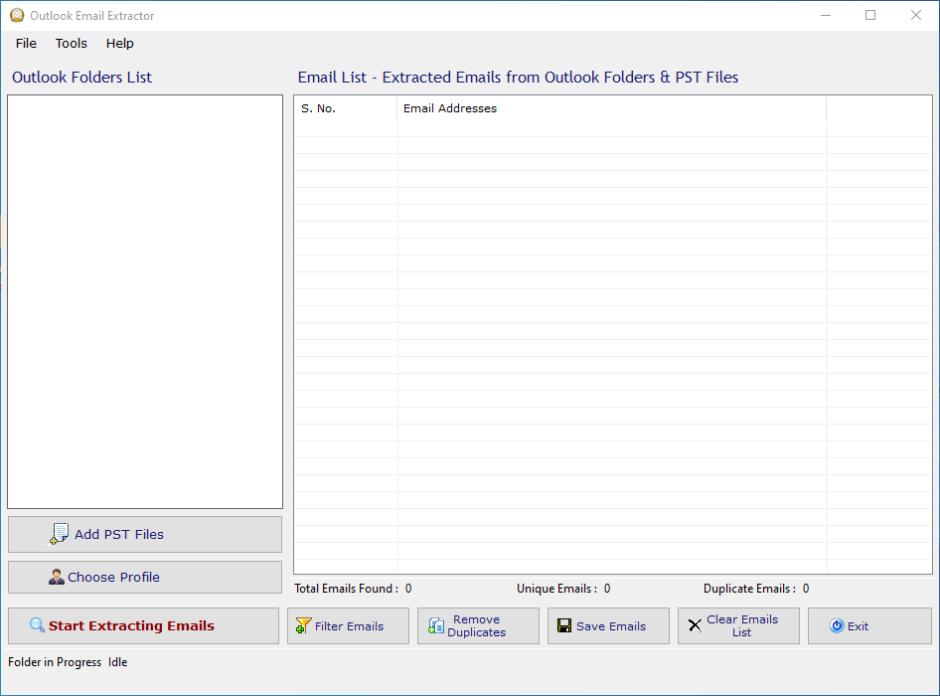The image size is (940, 696).
Task: Begin with Start Extracting Emails label
Action: pos(131,625)
